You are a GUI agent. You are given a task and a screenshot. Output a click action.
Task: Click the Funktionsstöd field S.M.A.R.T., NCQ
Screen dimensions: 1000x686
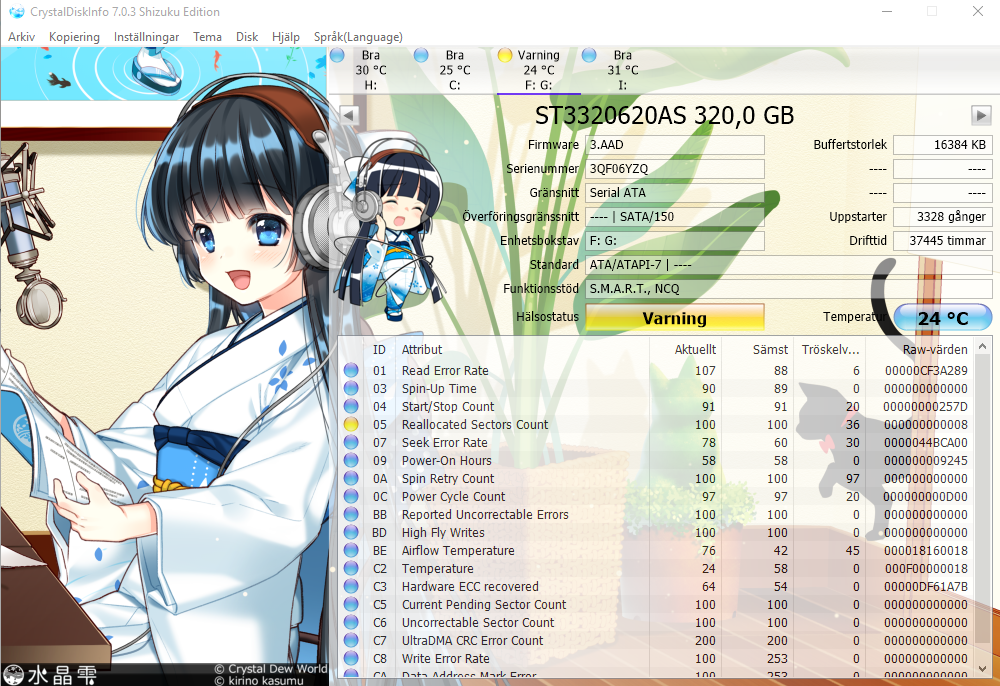789,289
